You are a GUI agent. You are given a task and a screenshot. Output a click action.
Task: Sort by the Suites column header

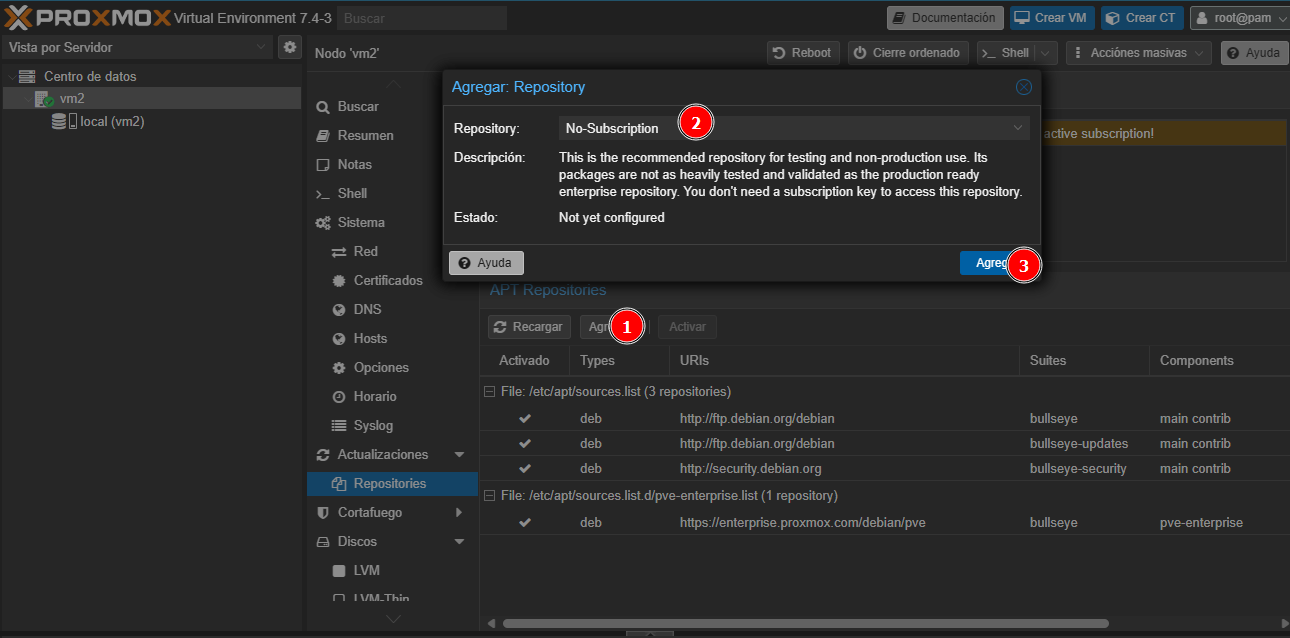click(x=1084, y=360)
